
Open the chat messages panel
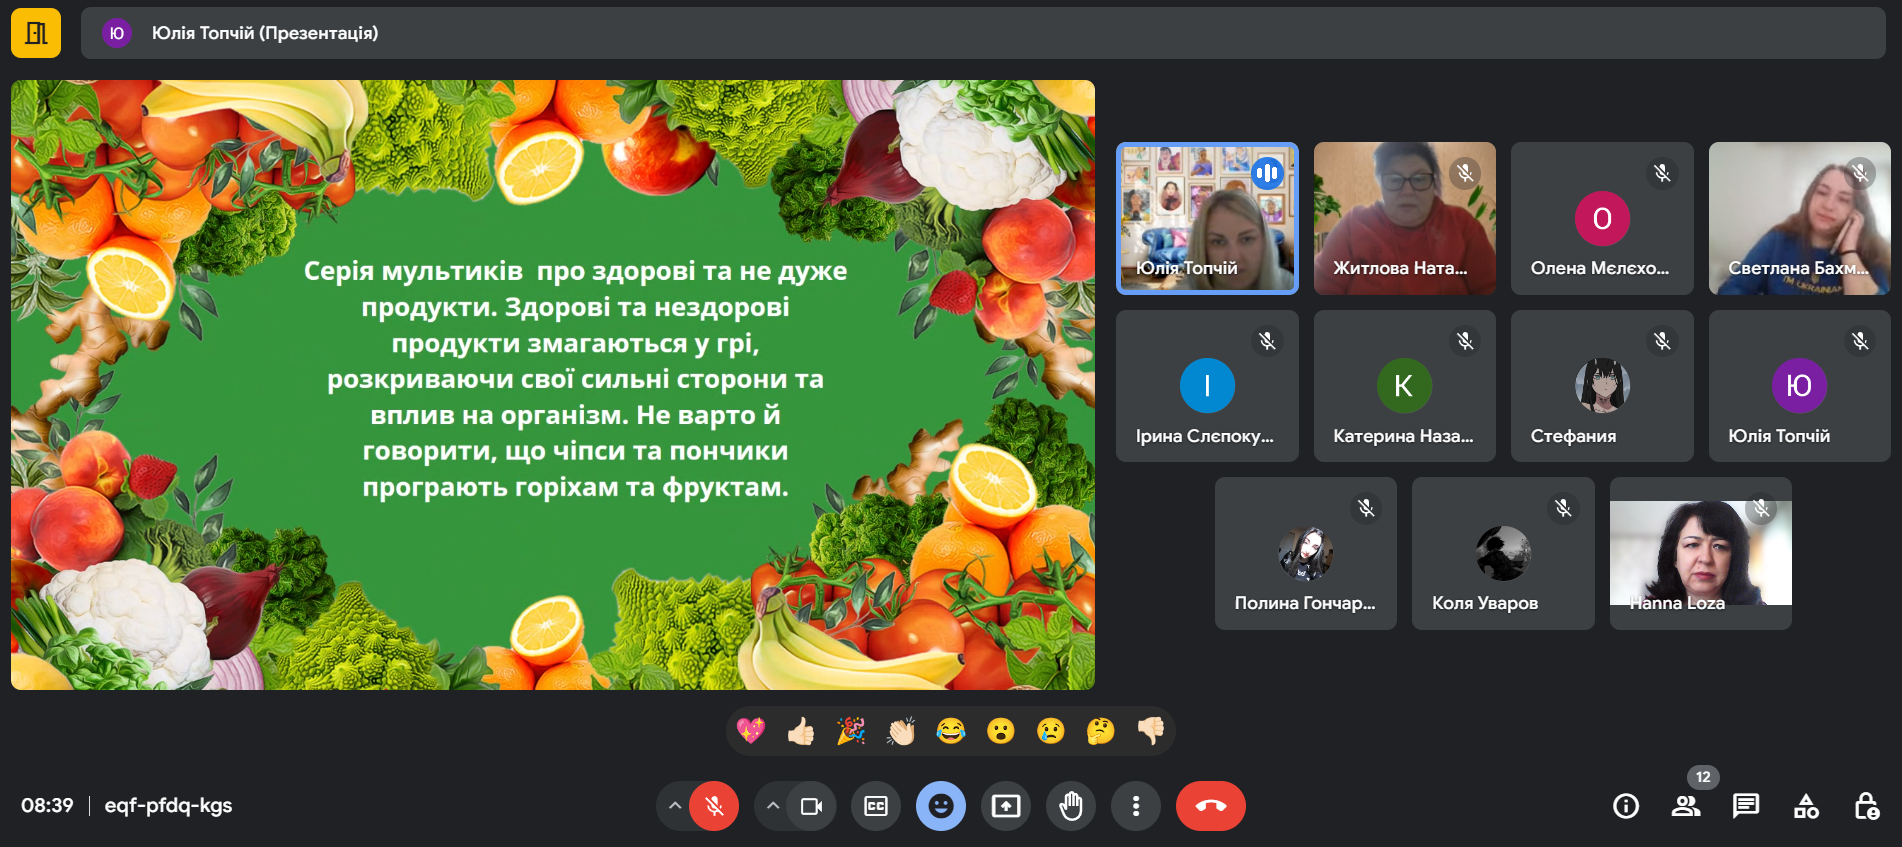[x=1746, y=806]
